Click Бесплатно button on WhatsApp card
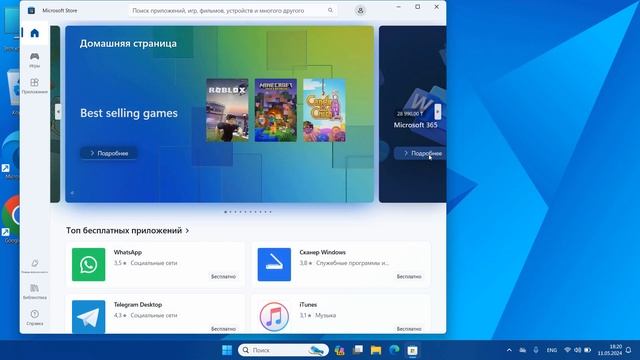Image resolution: width=640 pixels, height=360 pixels. (x=223, y=276)
